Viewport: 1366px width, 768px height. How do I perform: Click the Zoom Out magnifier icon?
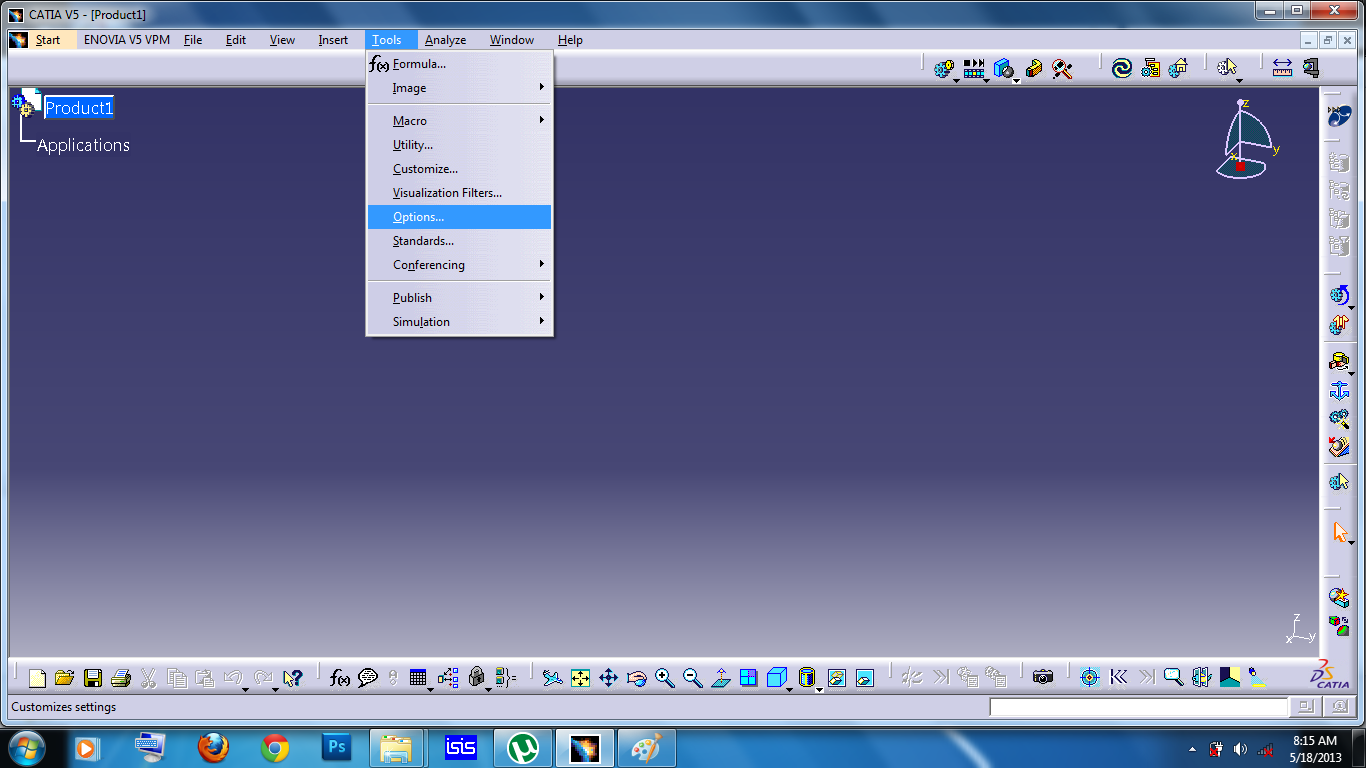pos(693,678)
